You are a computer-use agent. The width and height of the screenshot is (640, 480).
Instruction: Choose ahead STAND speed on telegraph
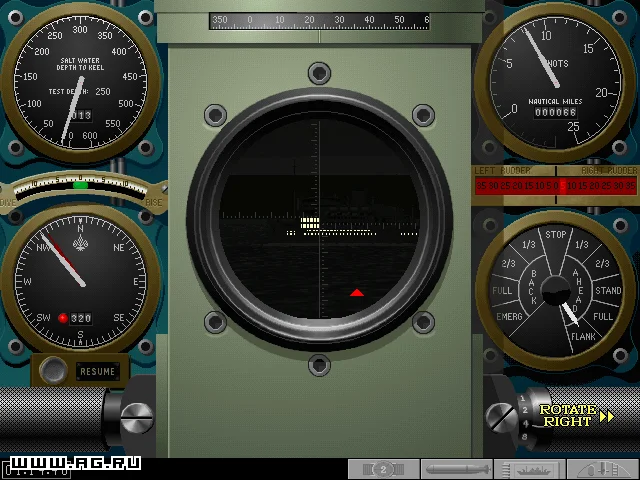(x=608, y=291)
